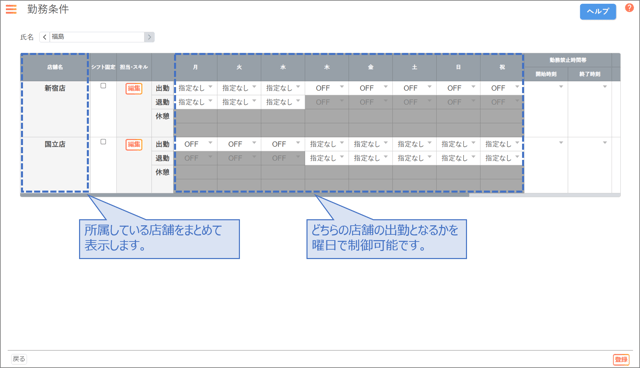Open 編集 for 国立店 skills
This screenshot has height=368, width=640.
pos(134,144)
